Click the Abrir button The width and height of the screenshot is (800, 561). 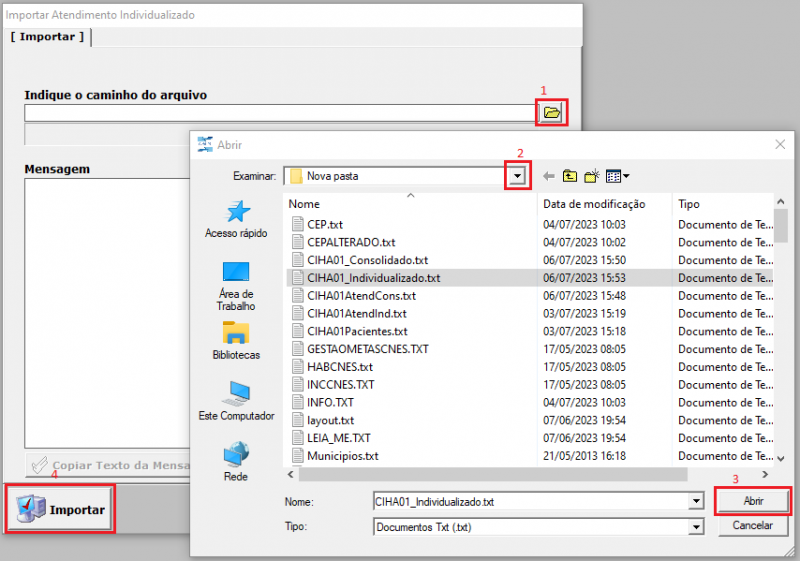pyautogui.click(x=753, y=501)
